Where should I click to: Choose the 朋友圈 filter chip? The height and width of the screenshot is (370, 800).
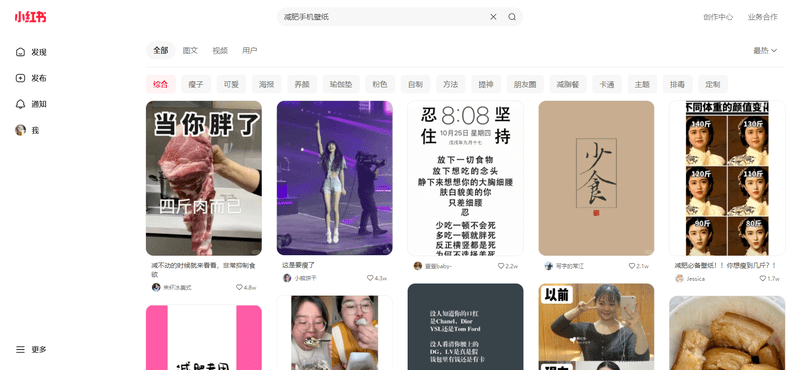click(x=524, y=84)
